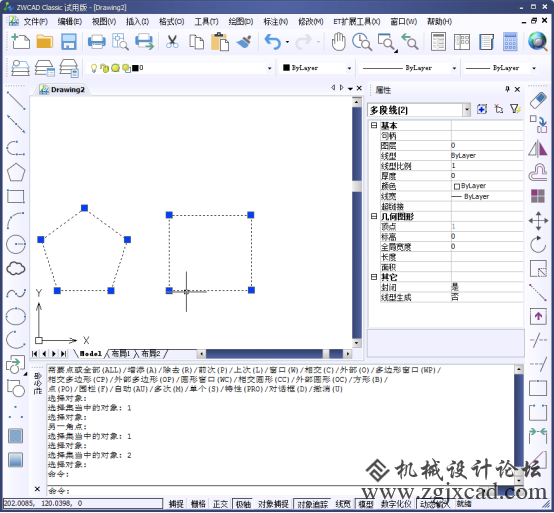Open the 文件(F) menu
The image size is (554, 513).
35,22
